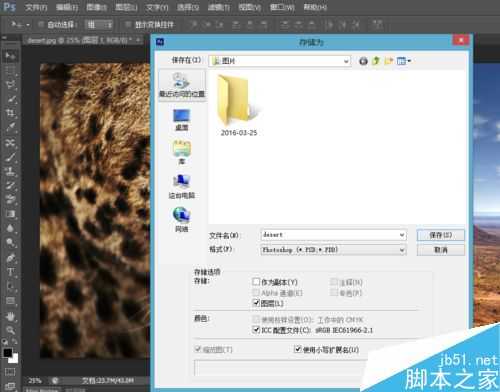Open the Recent Places shortcut
This screenshot has height=392, width=500.
182,85
